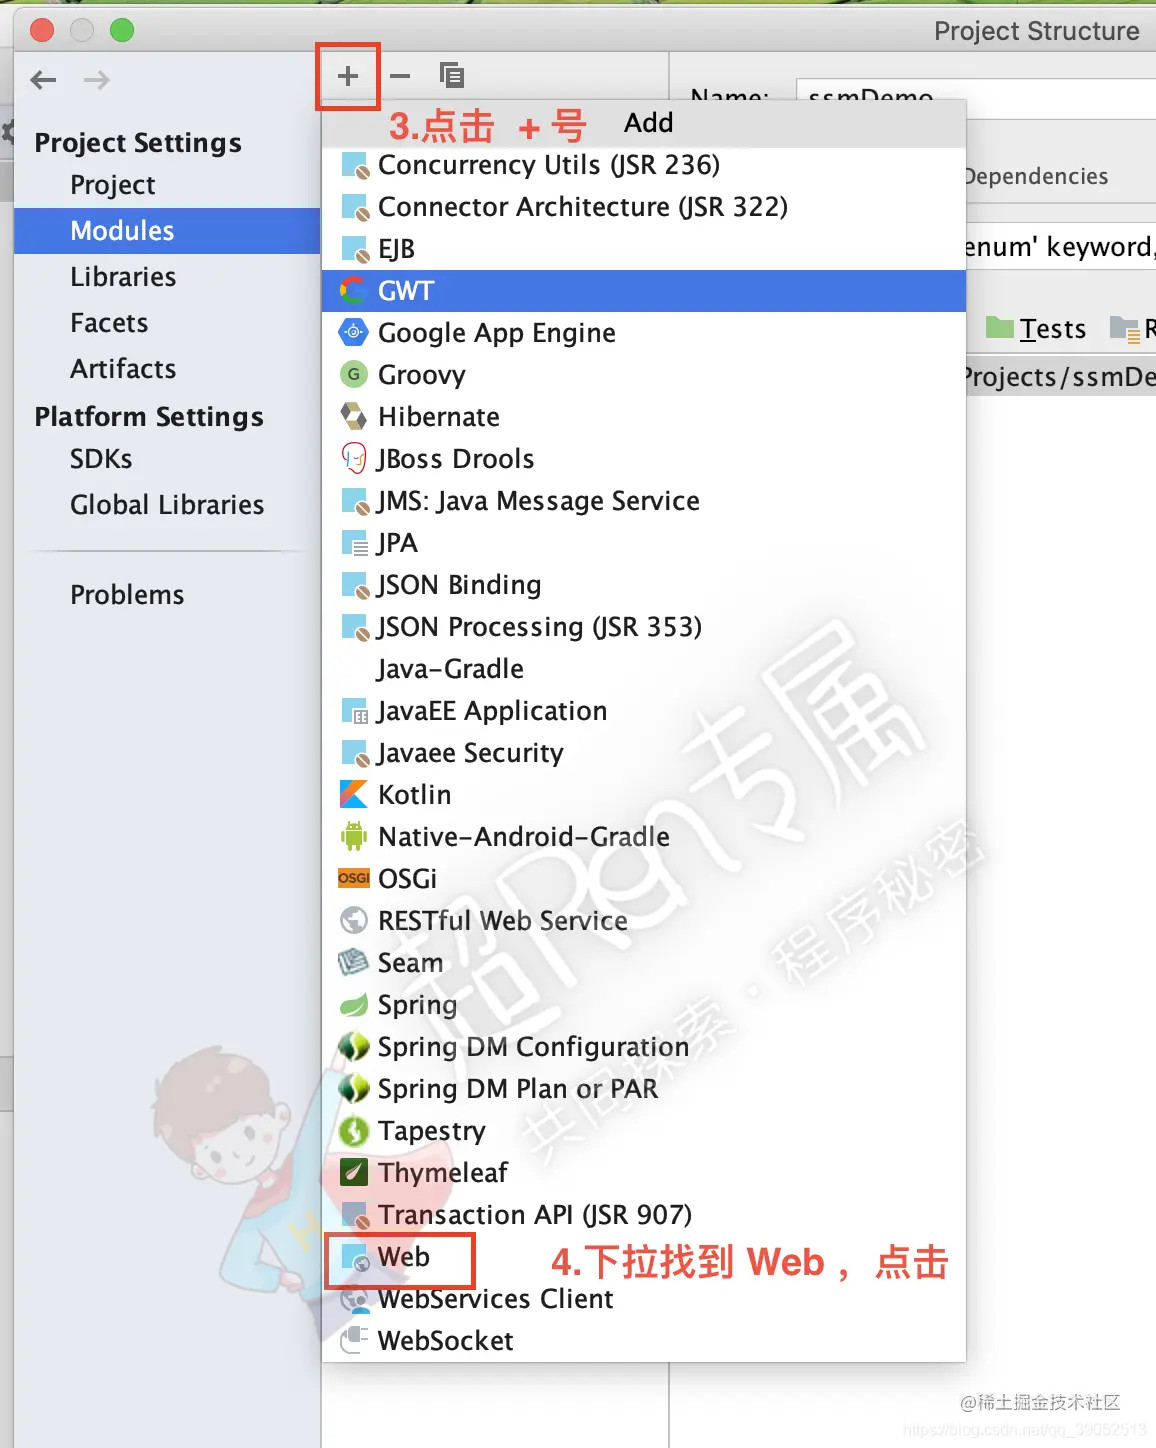Choose WebServices Client entry
Viewport: 1156px width, 1448px height.
(644, 1299)
